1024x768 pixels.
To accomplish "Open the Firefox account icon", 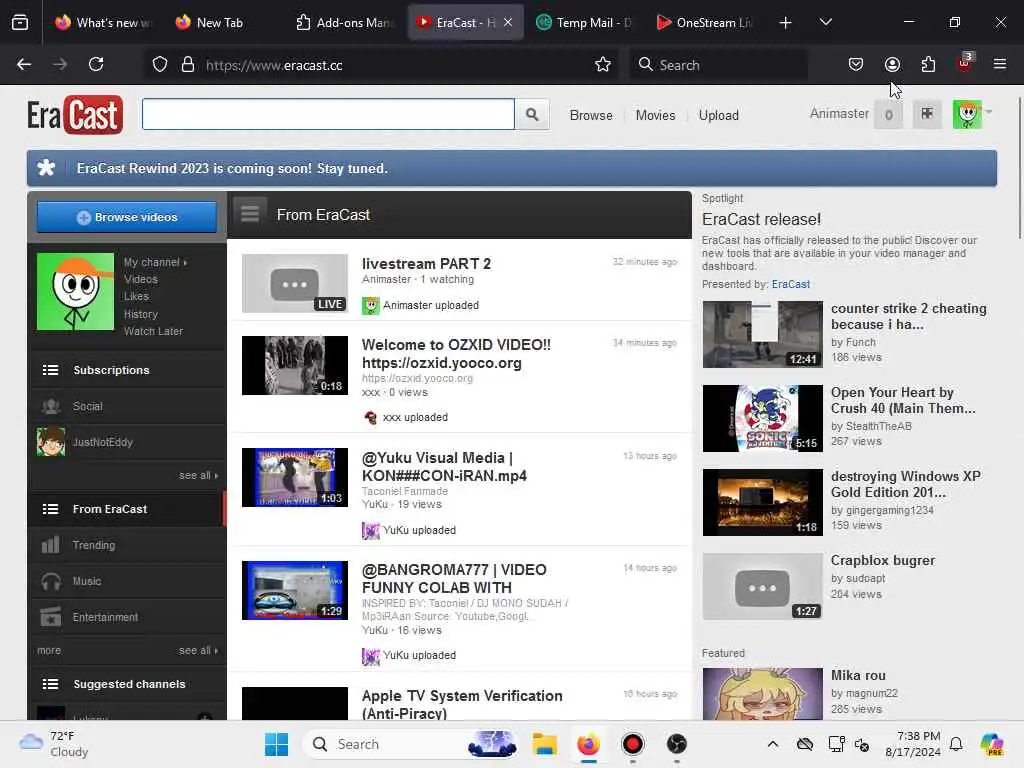I will click(x=892, y=65).
